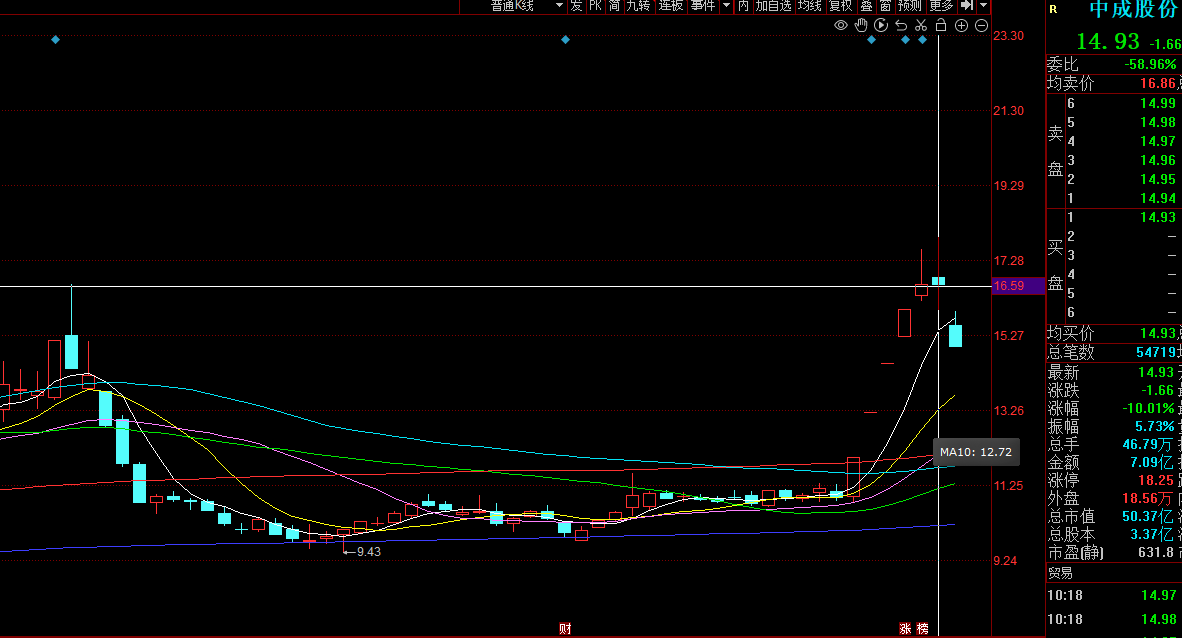Select buy level 1 price 14.93
Image resolution: width=1182 pixels, height=638 pixels.
[x=1158, y=217]
